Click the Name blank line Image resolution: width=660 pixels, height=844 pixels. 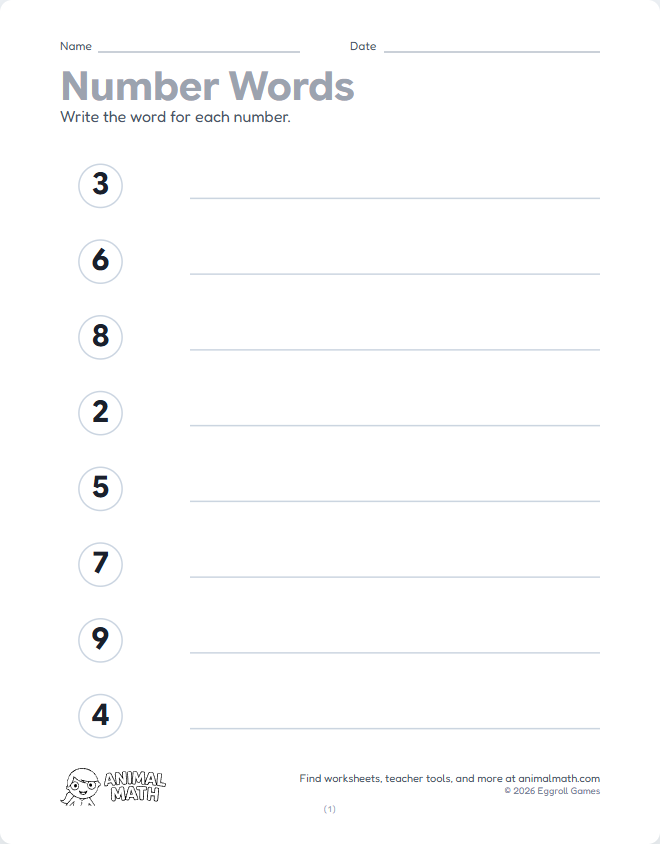click(198, 48)
